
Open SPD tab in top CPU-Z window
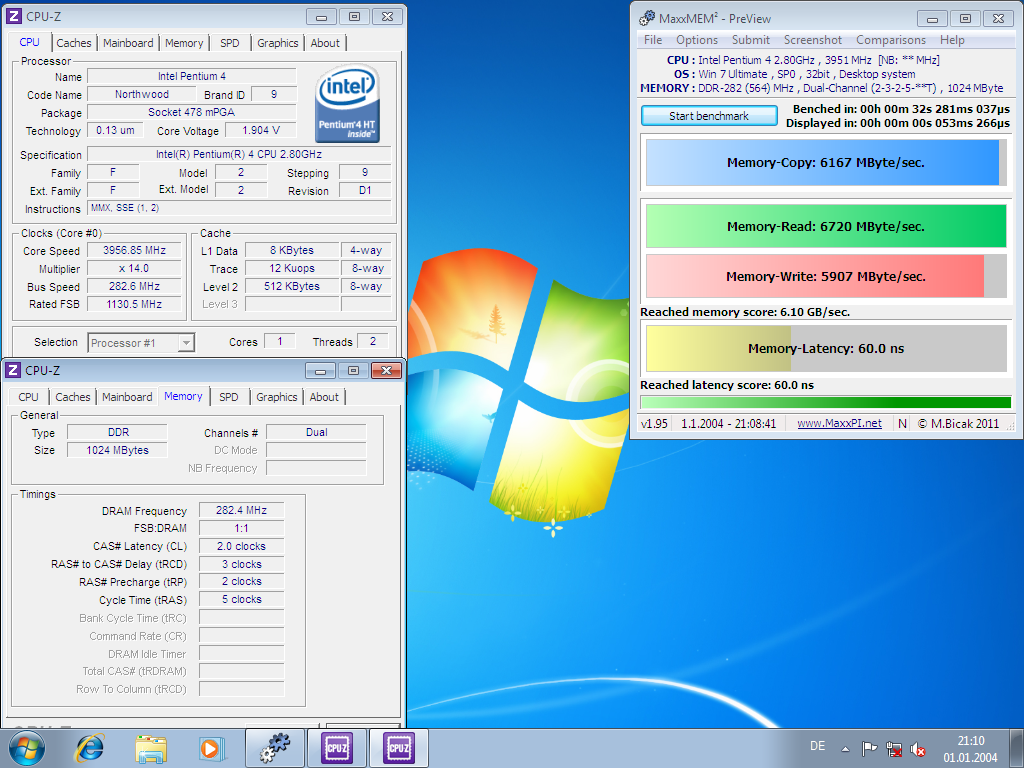pos(229,43)
